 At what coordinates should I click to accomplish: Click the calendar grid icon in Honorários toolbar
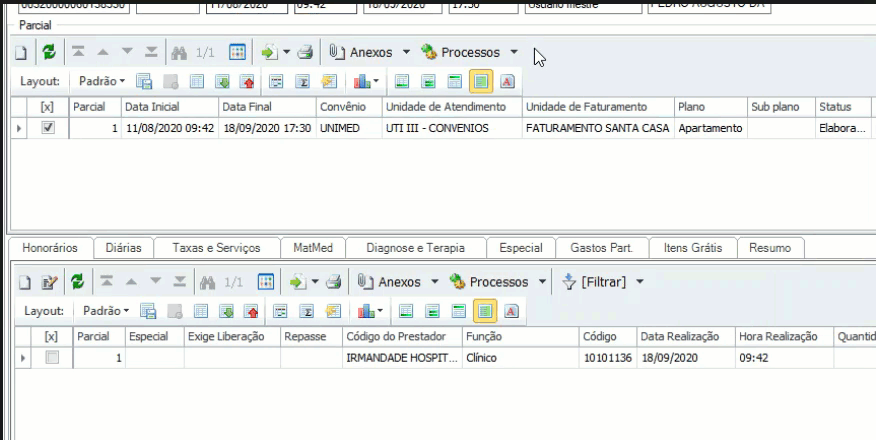(266, 282)
